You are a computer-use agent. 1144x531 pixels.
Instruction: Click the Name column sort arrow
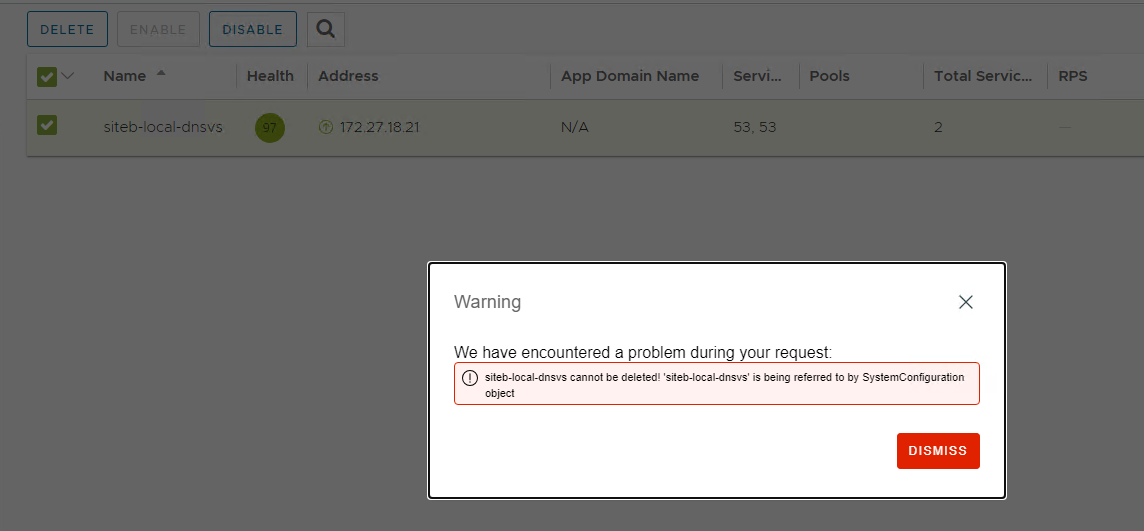161,75
